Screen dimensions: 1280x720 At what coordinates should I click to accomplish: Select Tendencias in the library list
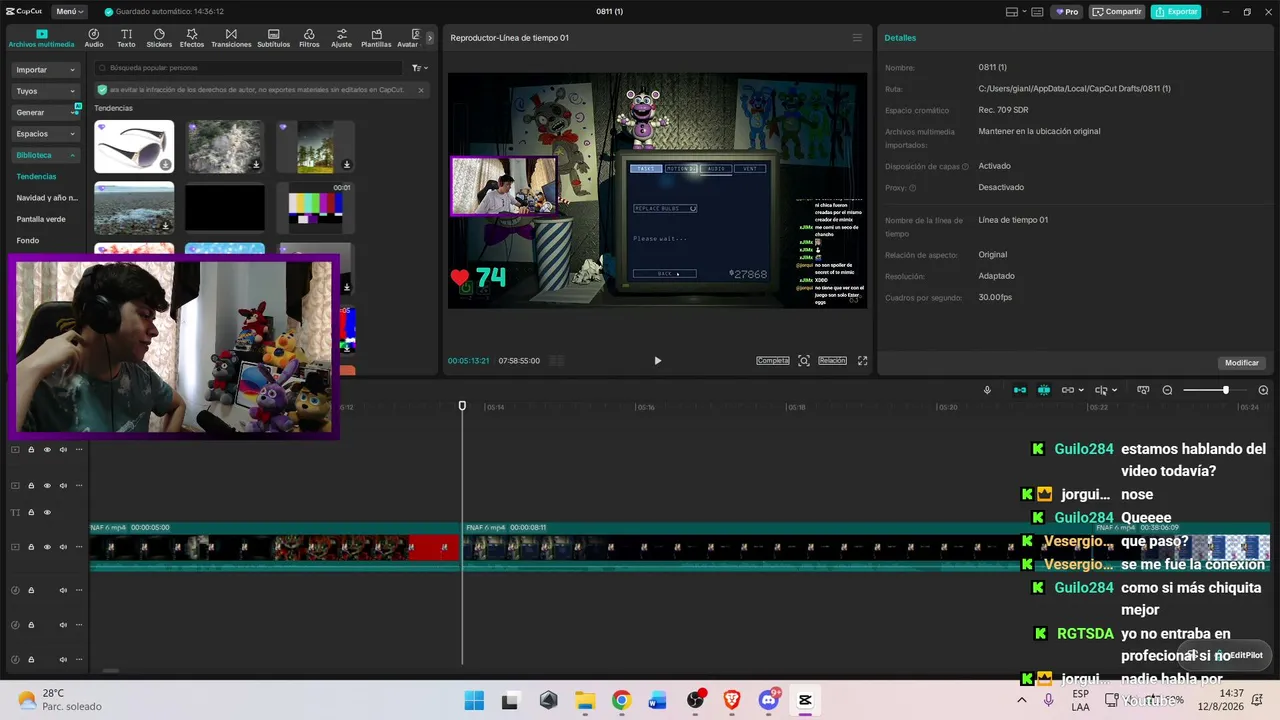coord(36,177)
